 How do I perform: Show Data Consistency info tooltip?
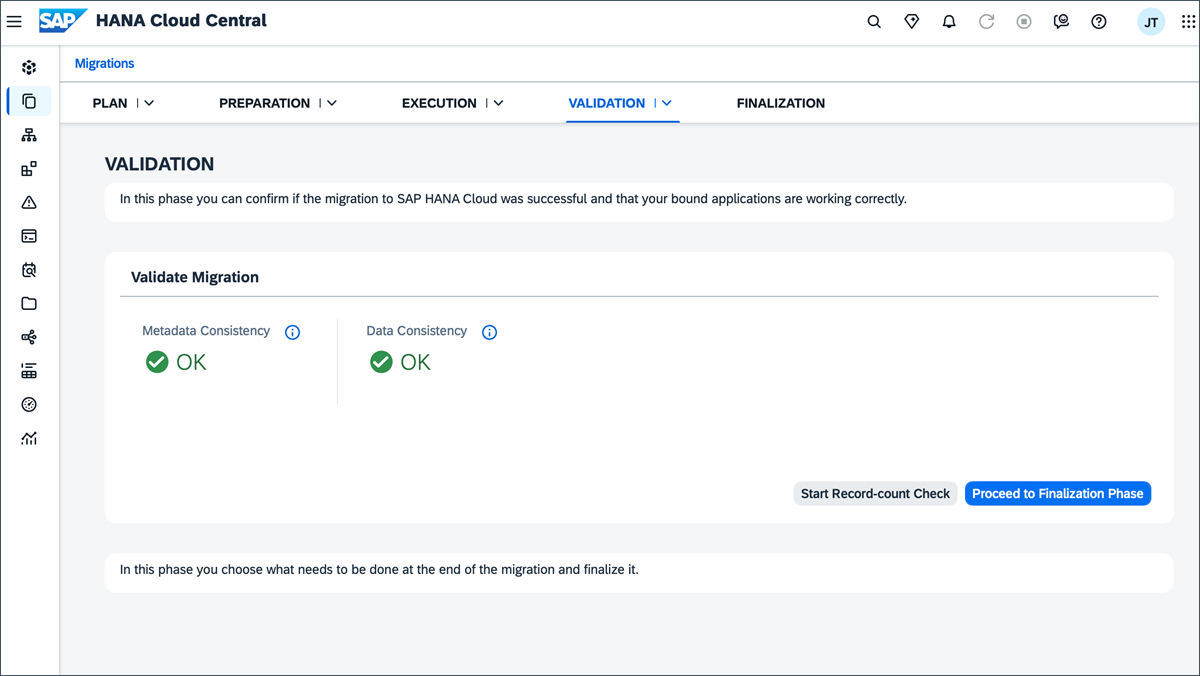[489, 332]
